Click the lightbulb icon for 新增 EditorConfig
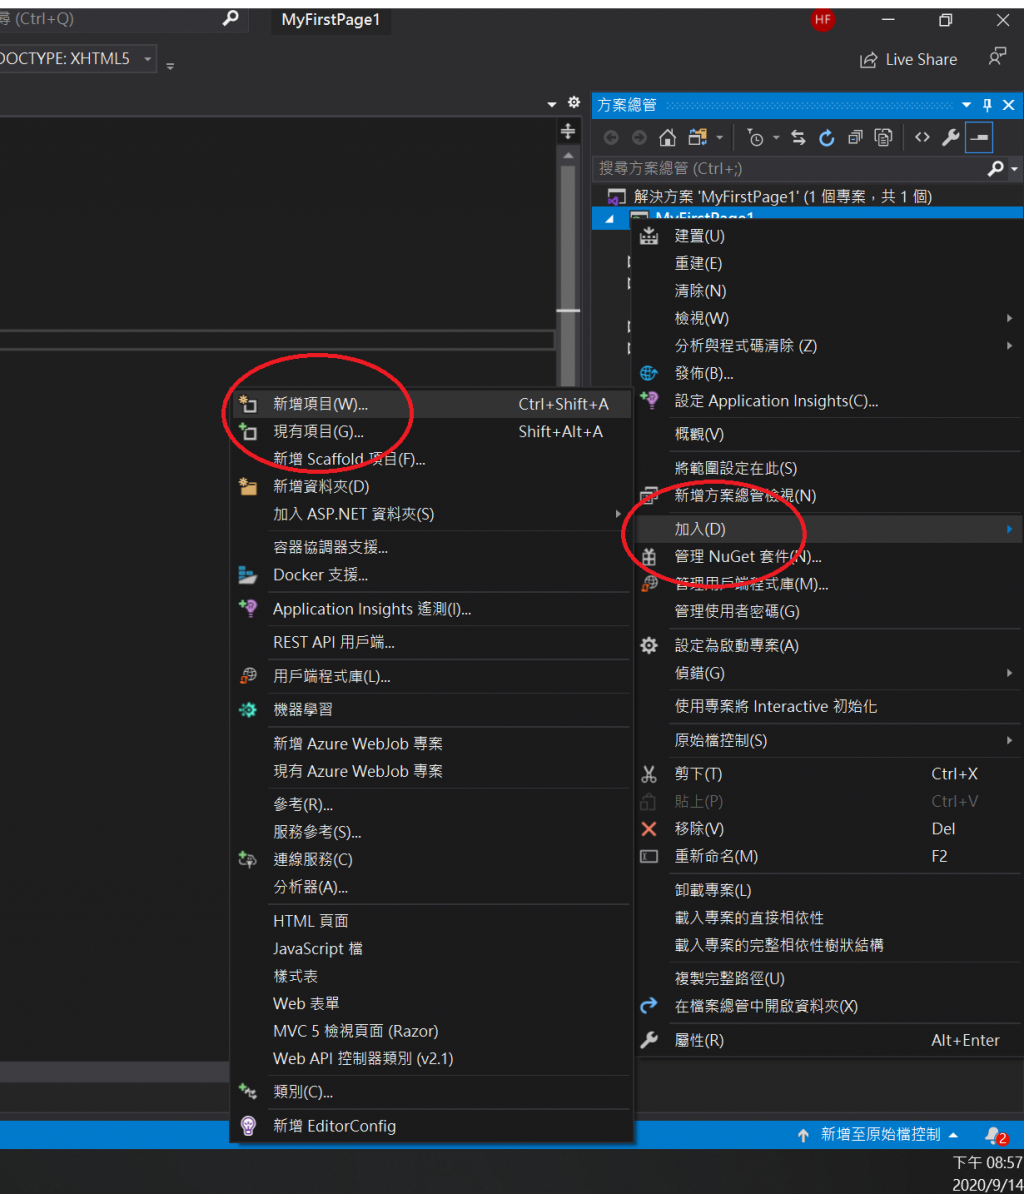Image resolution: width=1024 pixels, height=1194 pixels. [247, 1125]
